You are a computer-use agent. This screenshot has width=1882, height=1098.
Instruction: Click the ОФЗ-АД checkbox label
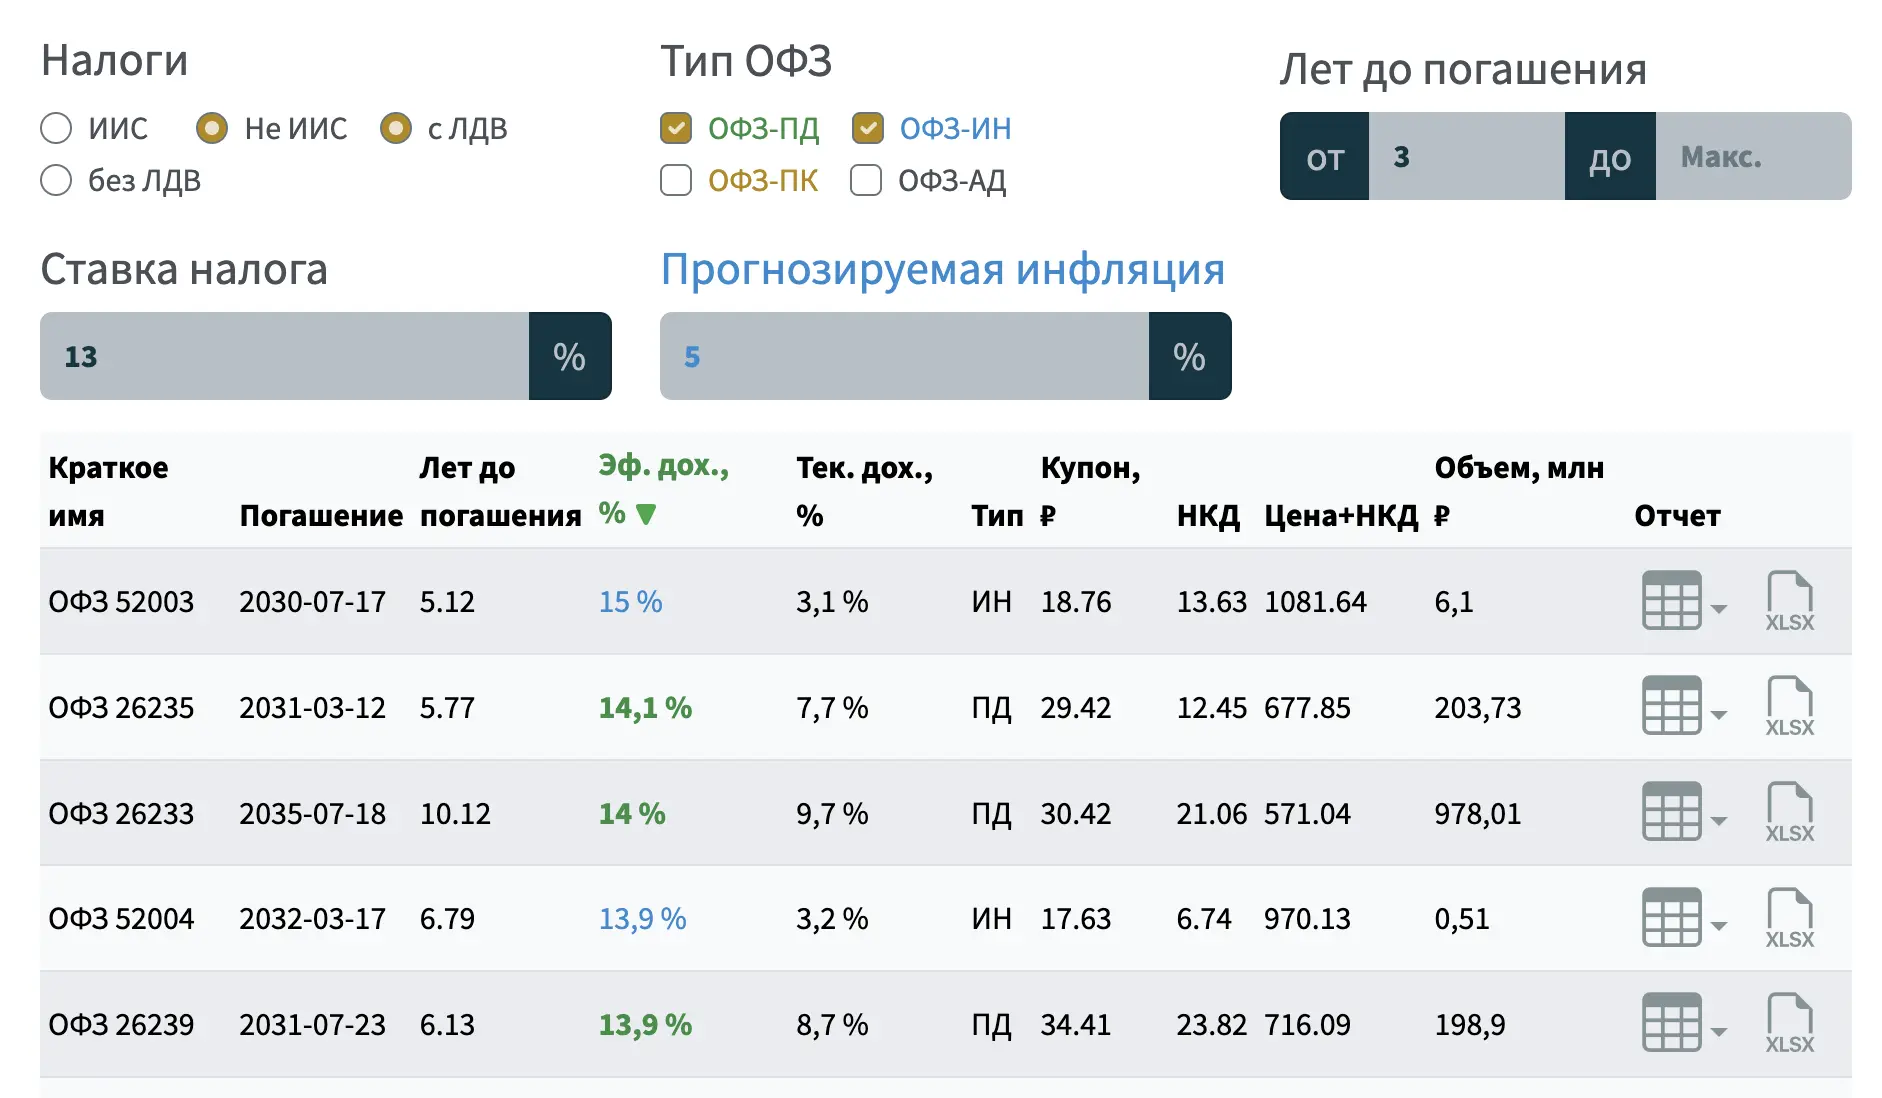pos(951,181)
